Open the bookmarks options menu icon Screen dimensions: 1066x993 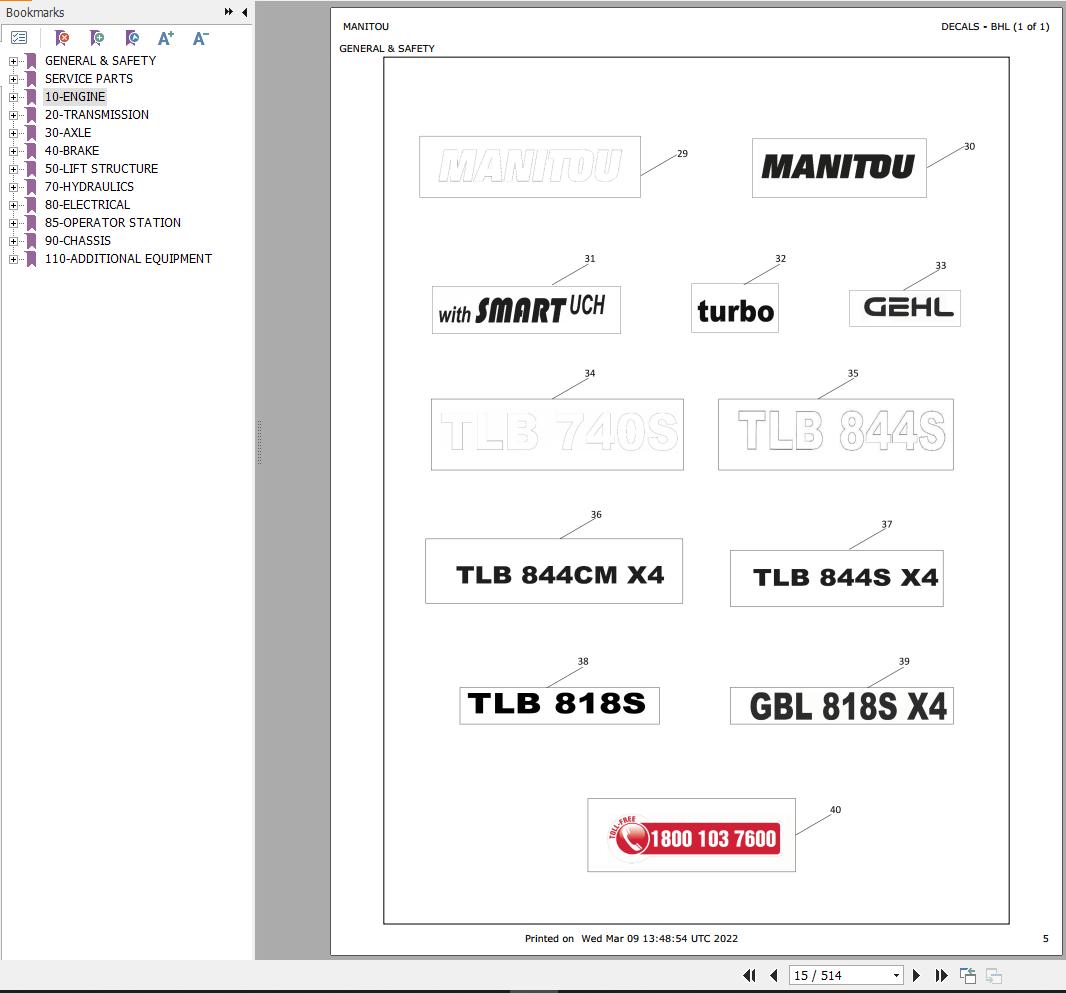(x=19, y=38)
